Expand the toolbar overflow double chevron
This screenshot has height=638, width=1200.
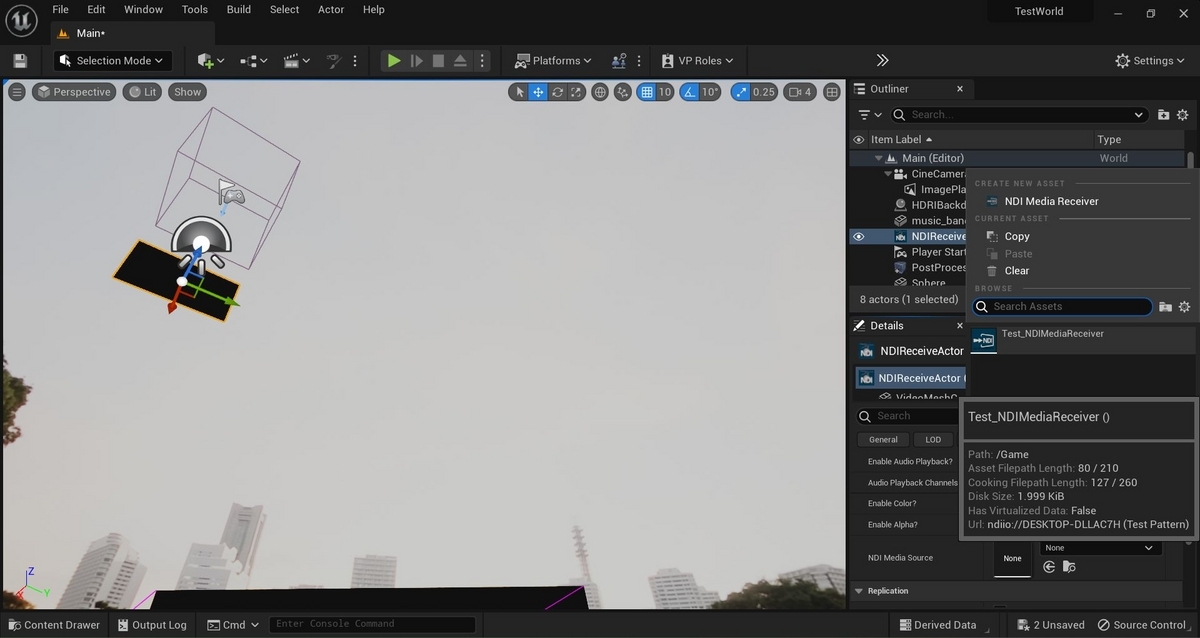[x=882, y=61]
